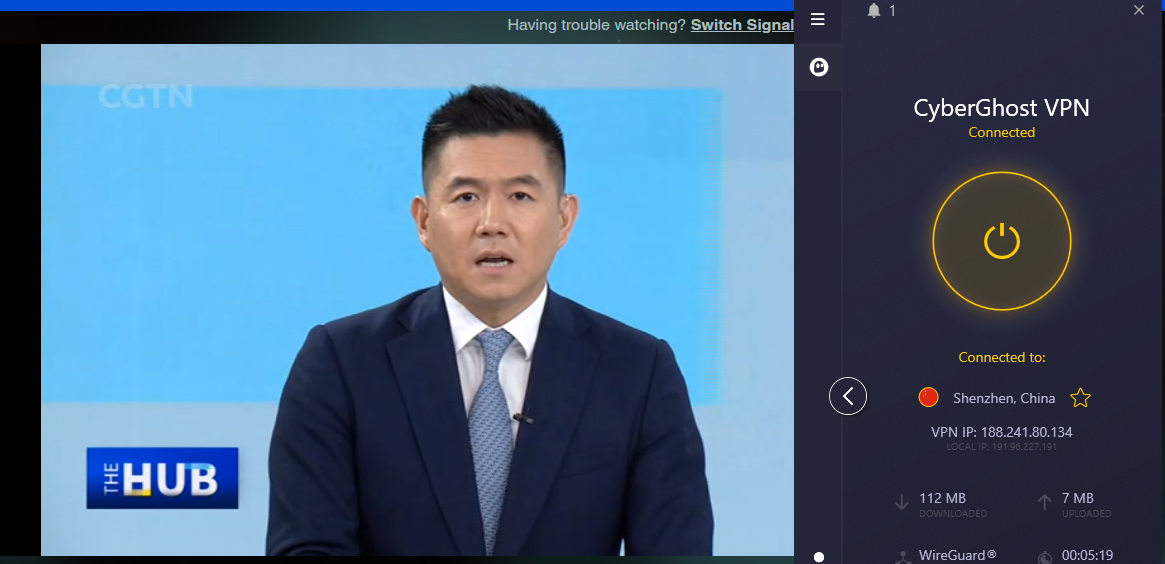Click the 00:05:19 connection duration
This screenshot has height=564, width=1165.
1087,555
